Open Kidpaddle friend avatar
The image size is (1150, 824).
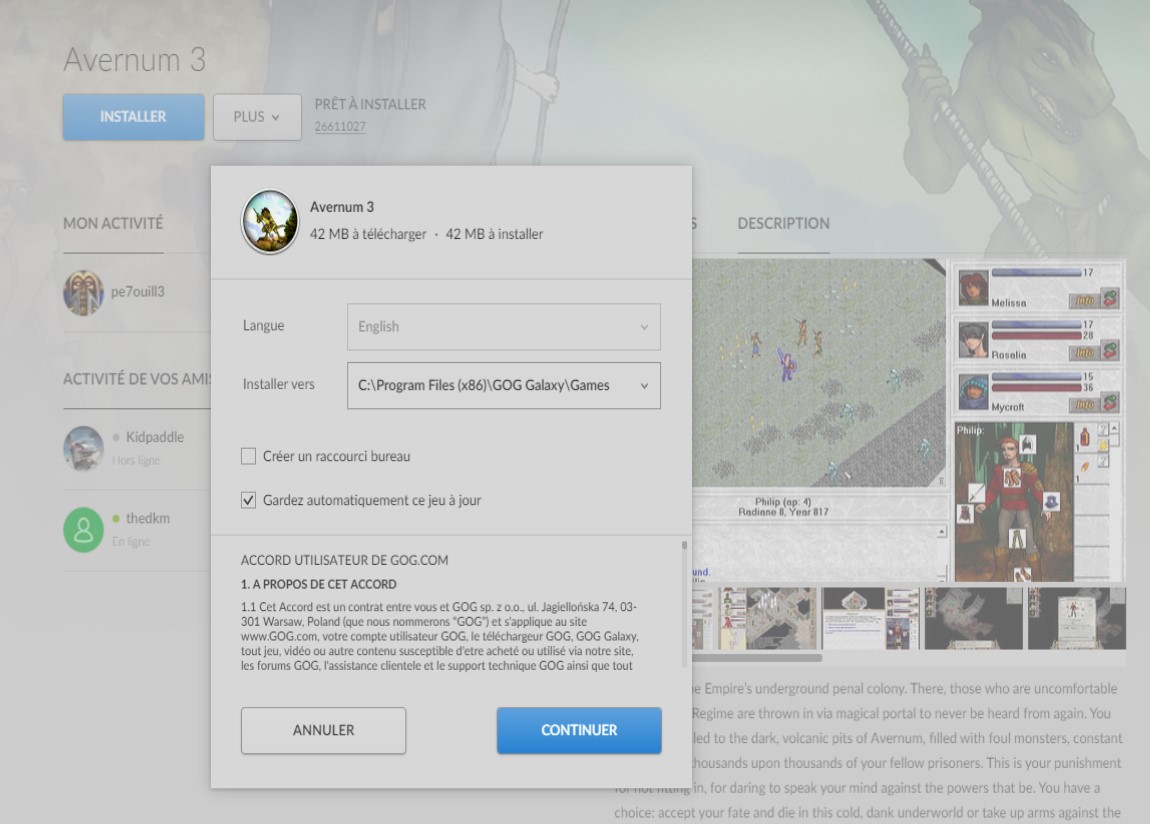coord(83,448)
